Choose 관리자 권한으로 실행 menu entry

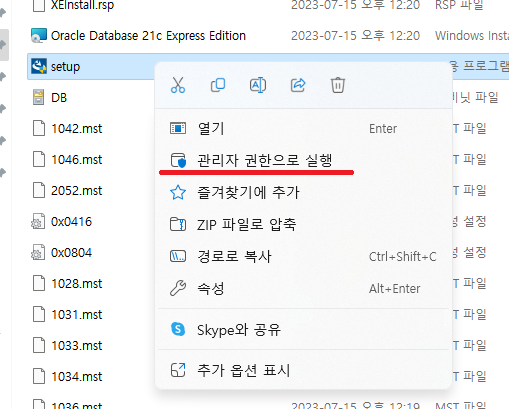point(304,160)
